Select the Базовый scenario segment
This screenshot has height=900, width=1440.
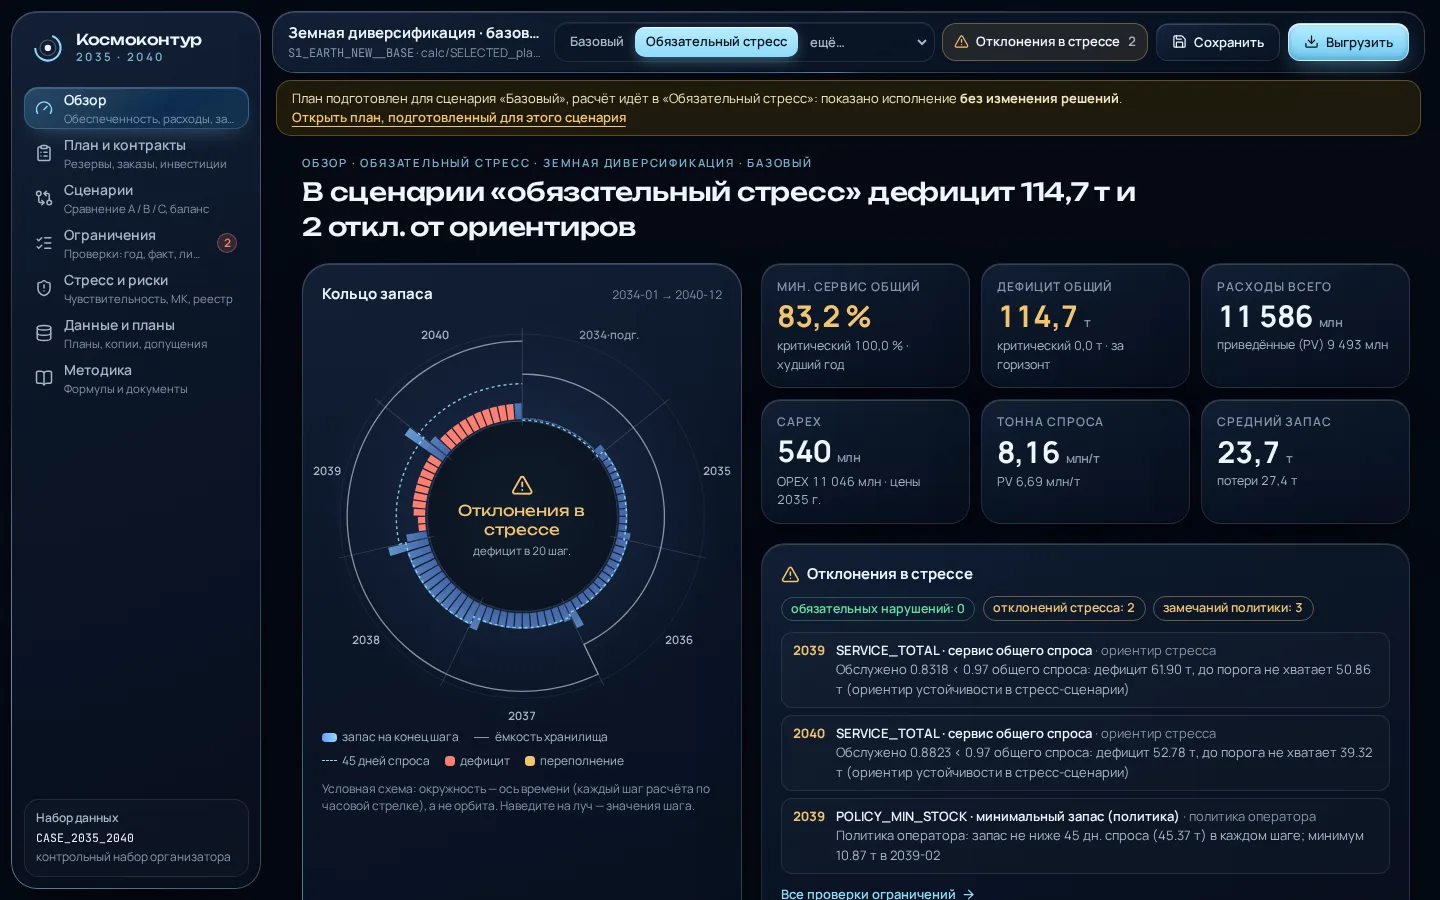(x=596, y=42)
